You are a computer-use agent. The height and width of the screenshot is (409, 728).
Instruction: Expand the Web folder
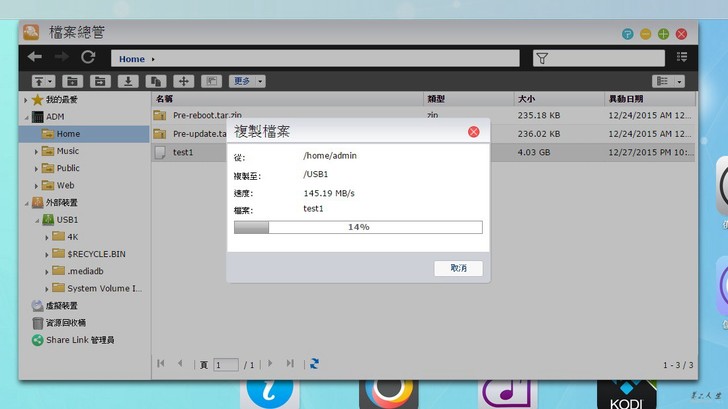click(x=36, y=186)
